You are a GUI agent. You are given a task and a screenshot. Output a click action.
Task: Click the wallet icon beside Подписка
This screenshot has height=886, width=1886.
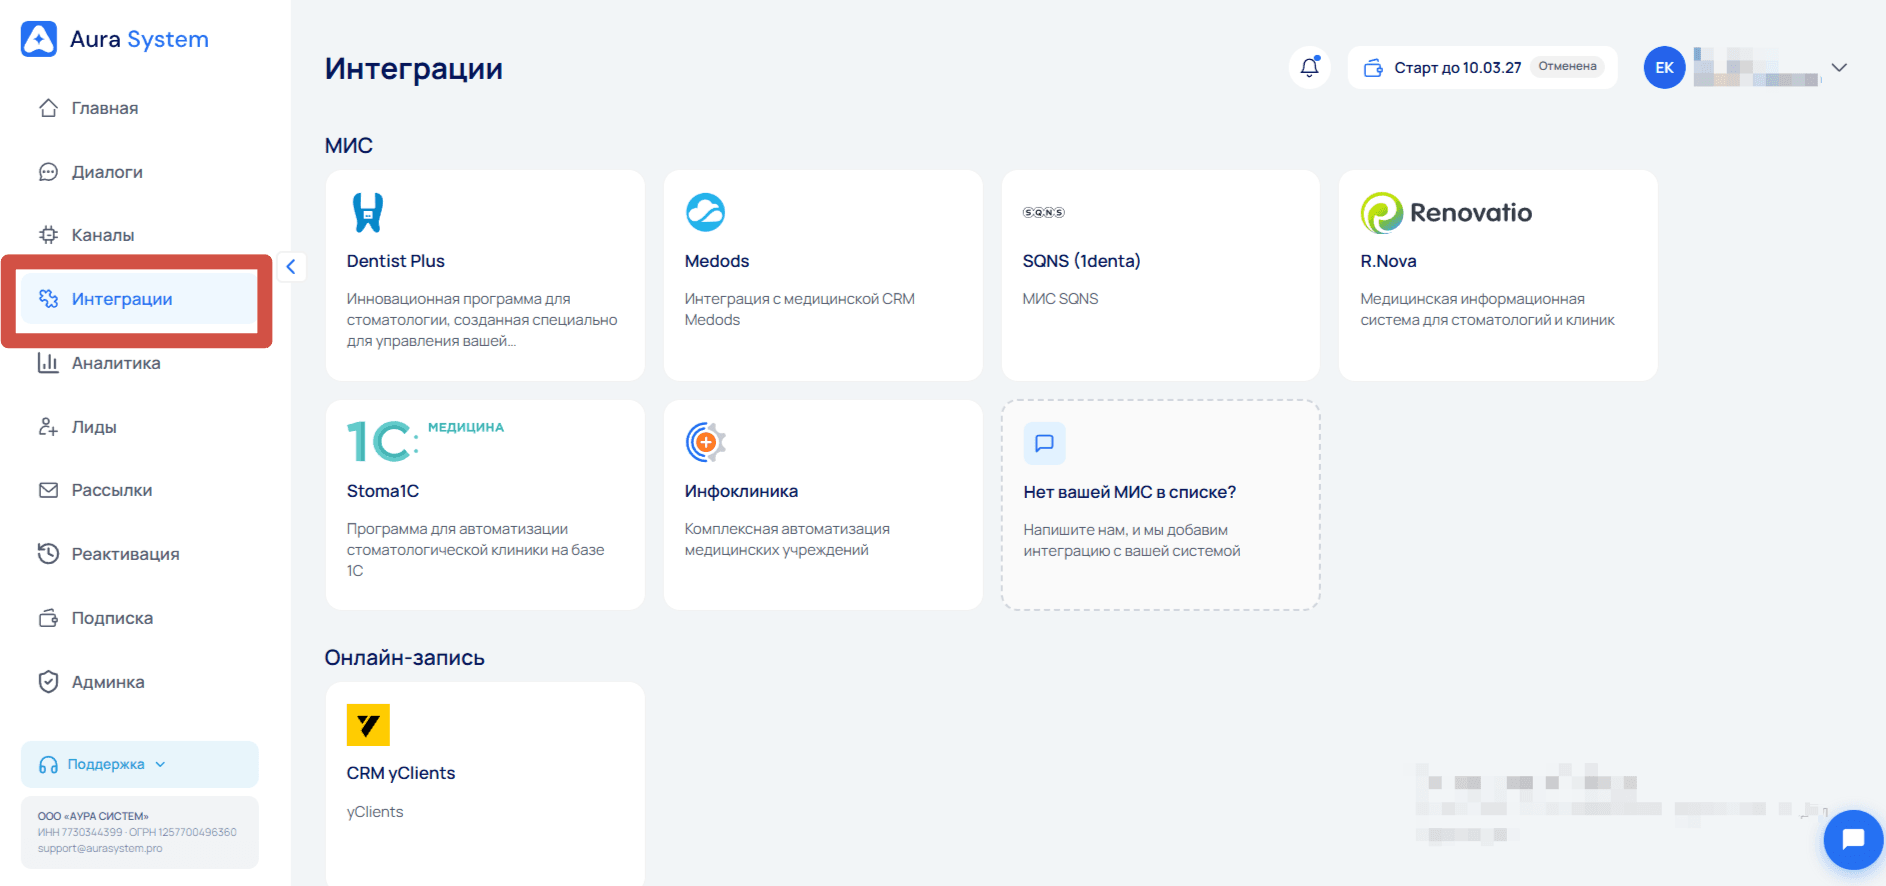[x=48, y=618]
